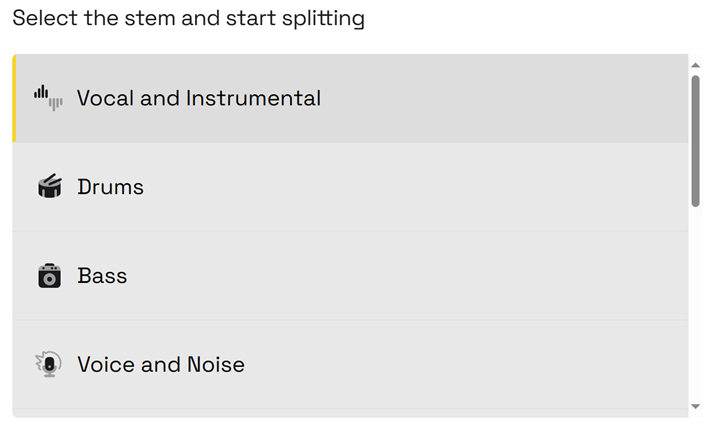Click the microphone icon for Voice and Noise
The width and height of the screenshot is (713, 425).
48,364
